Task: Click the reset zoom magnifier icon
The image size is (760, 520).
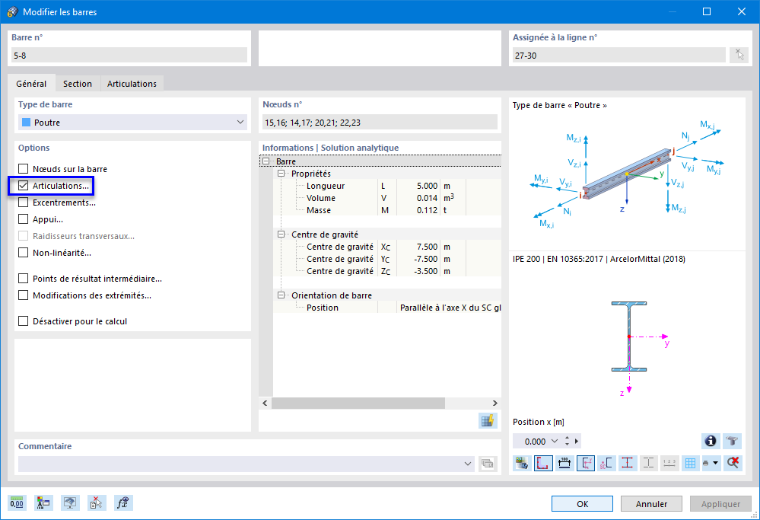Action: point(732,463)
